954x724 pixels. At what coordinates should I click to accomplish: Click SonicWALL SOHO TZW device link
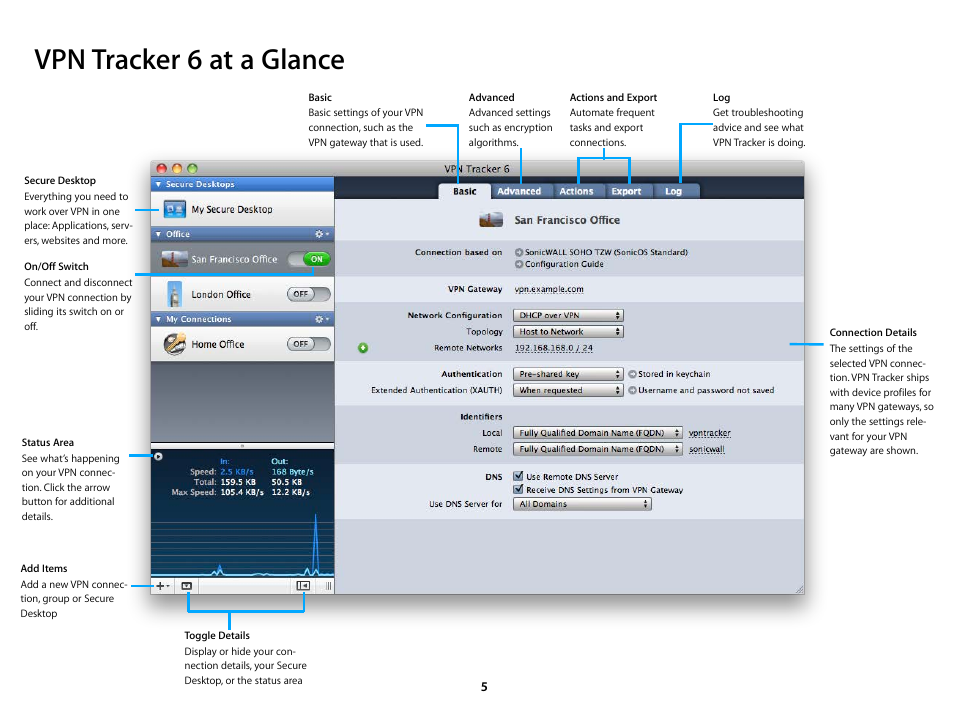[x=606, y=252]
